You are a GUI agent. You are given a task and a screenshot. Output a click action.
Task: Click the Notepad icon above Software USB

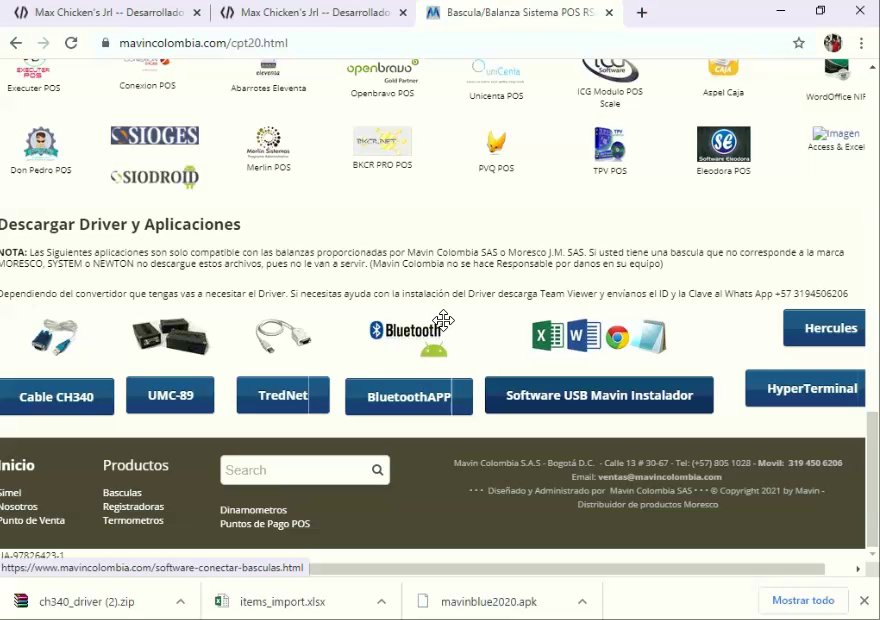tap(649, 337)
